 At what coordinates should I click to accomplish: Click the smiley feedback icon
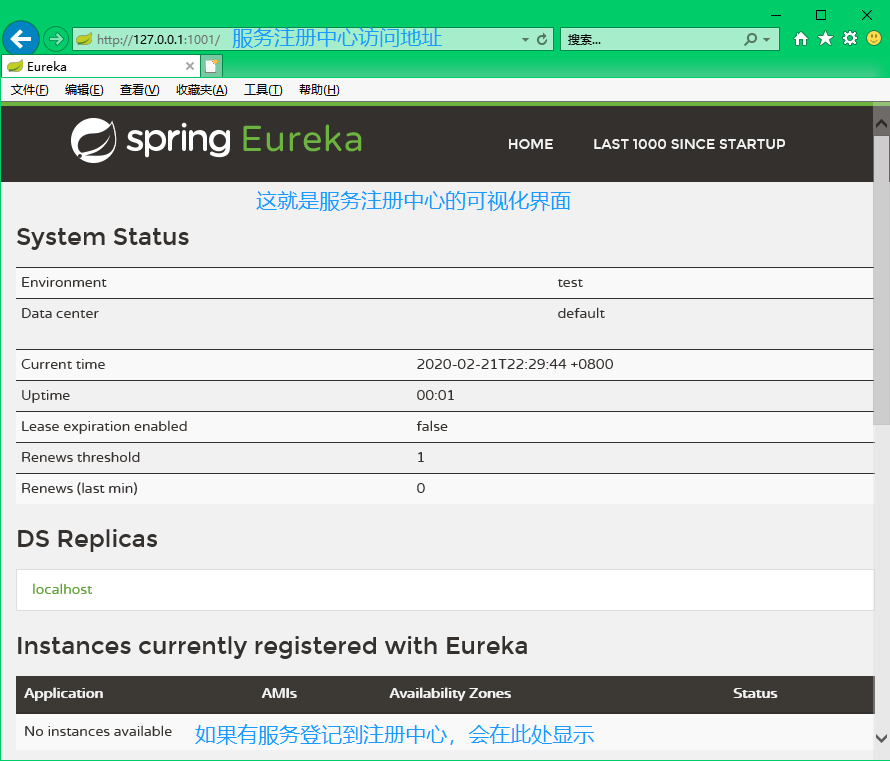[x=874, y=39]
